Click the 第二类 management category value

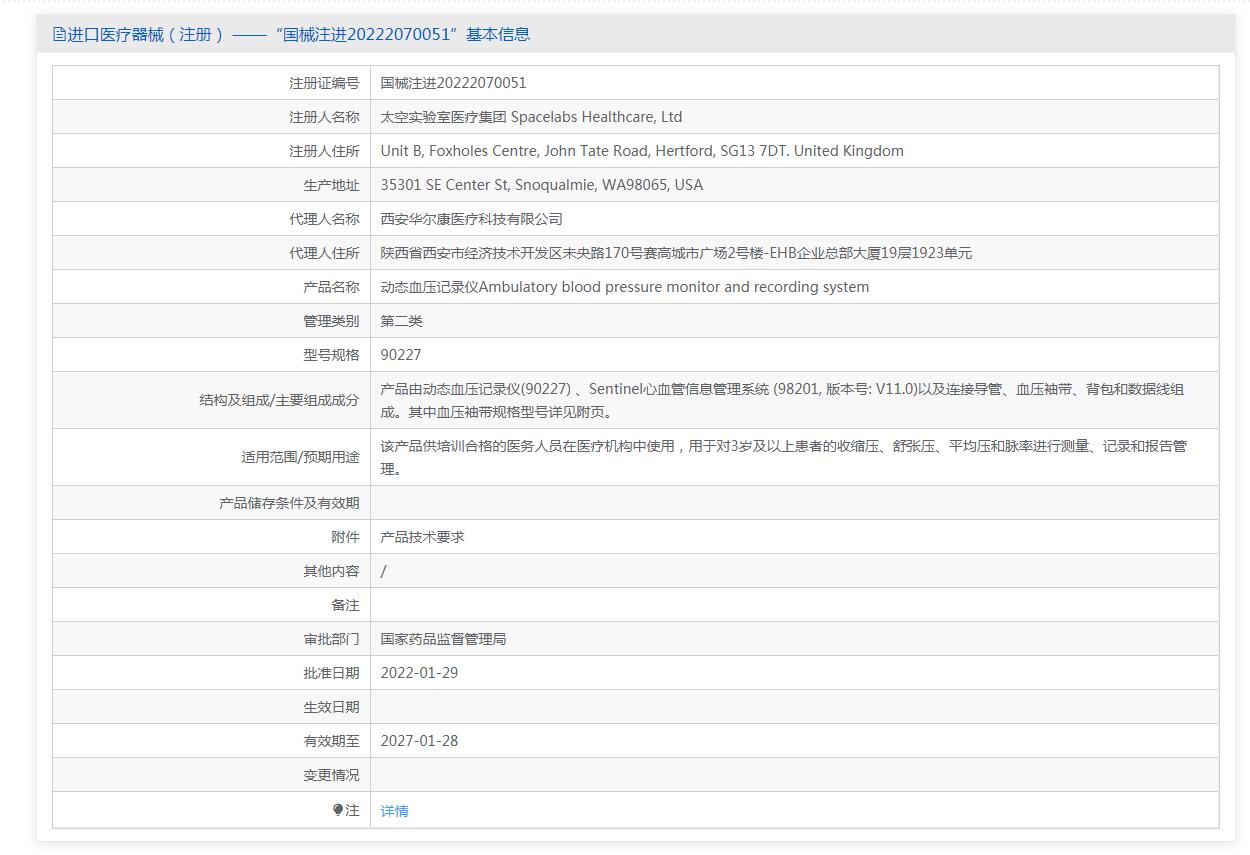(401, 321)
